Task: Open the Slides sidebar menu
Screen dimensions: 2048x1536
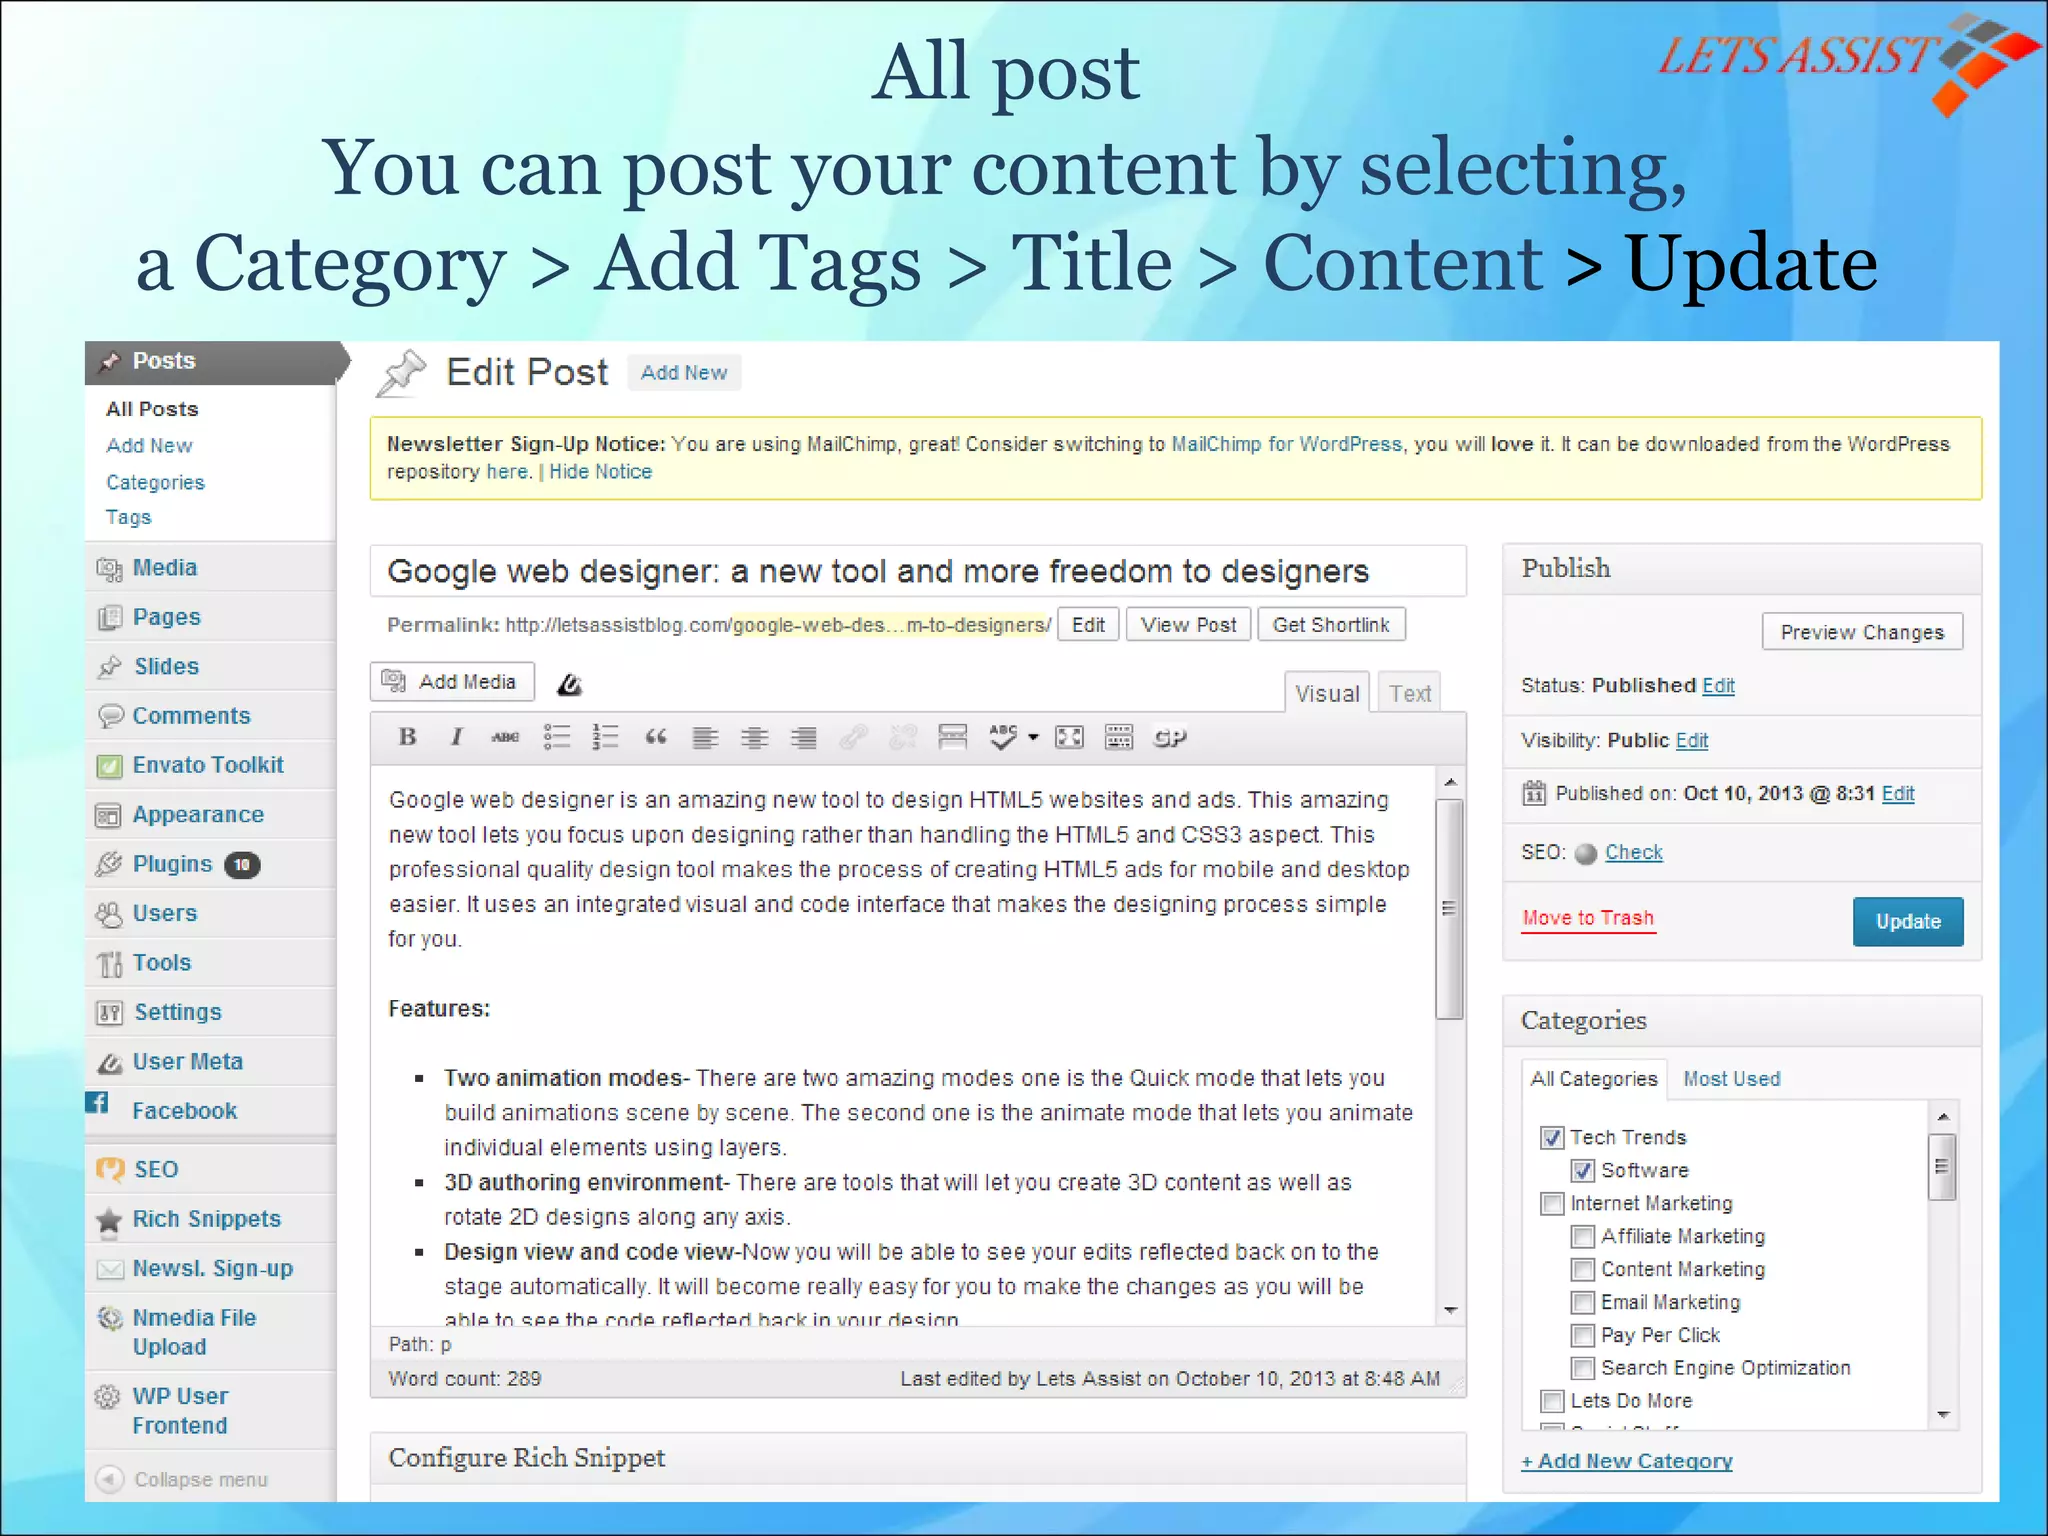Action: point(211,666)
